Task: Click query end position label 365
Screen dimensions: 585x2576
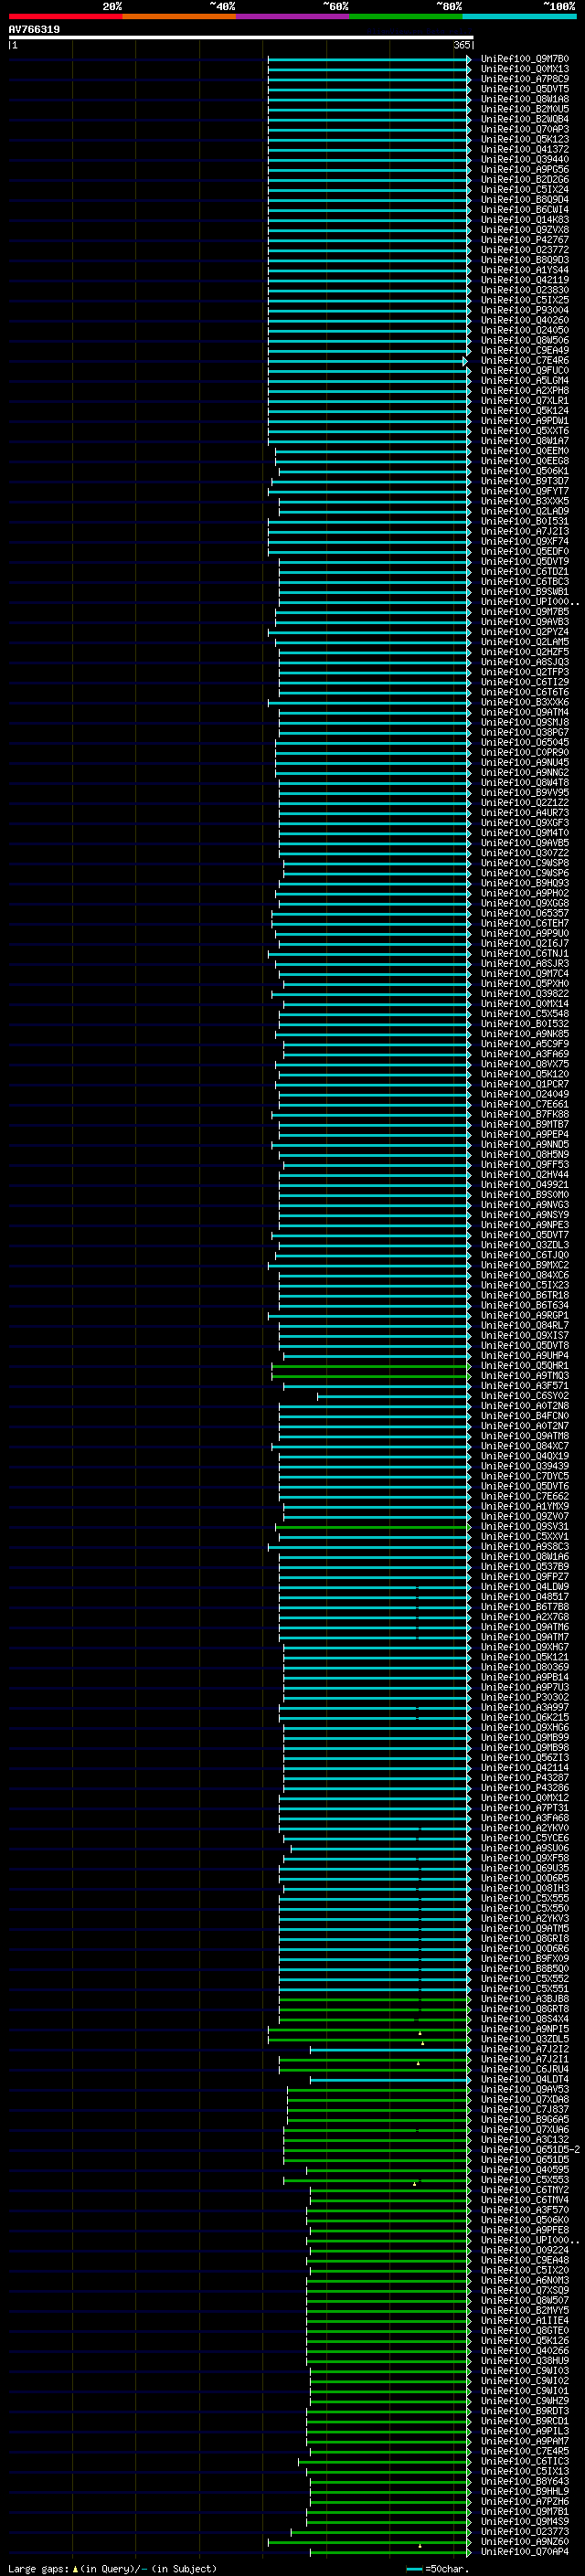Action: tap(462, 45)
